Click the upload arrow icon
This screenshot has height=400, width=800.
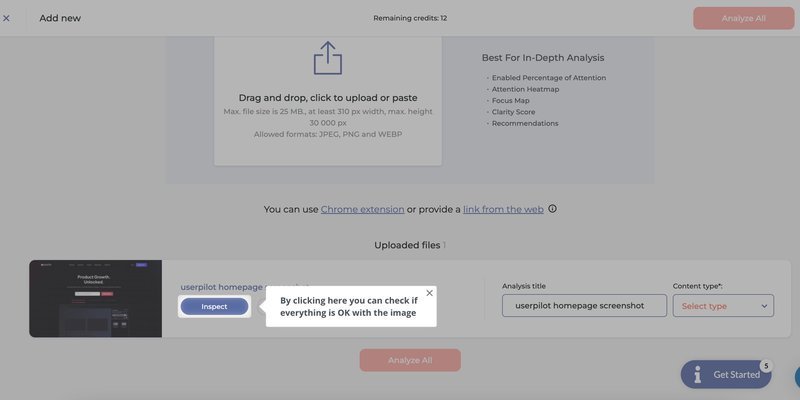tap(327, 59)
